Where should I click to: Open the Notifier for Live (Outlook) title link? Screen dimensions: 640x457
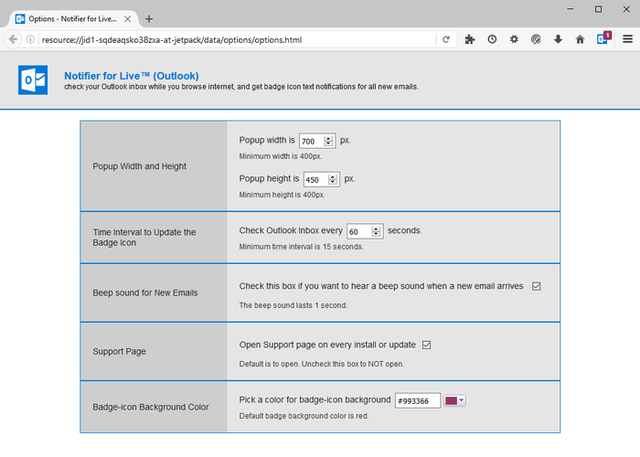(x=131, y=76)
